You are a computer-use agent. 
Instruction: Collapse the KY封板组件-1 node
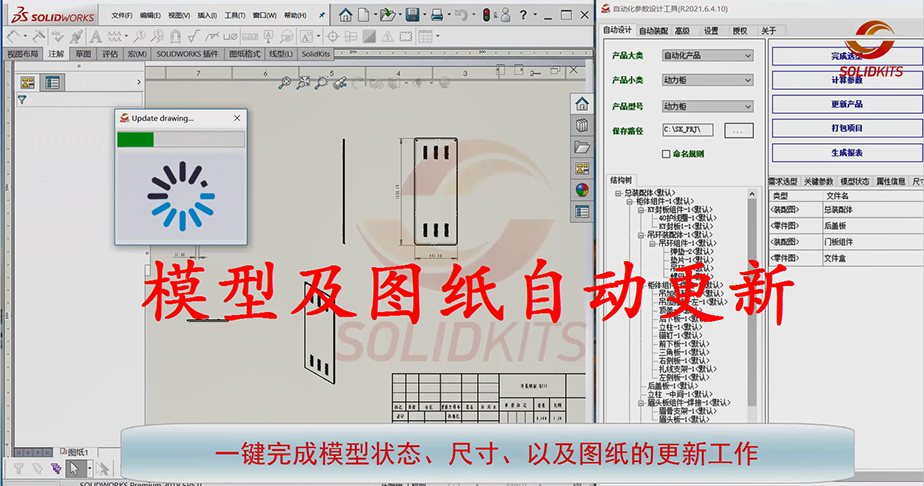click(x=641, y=210)
